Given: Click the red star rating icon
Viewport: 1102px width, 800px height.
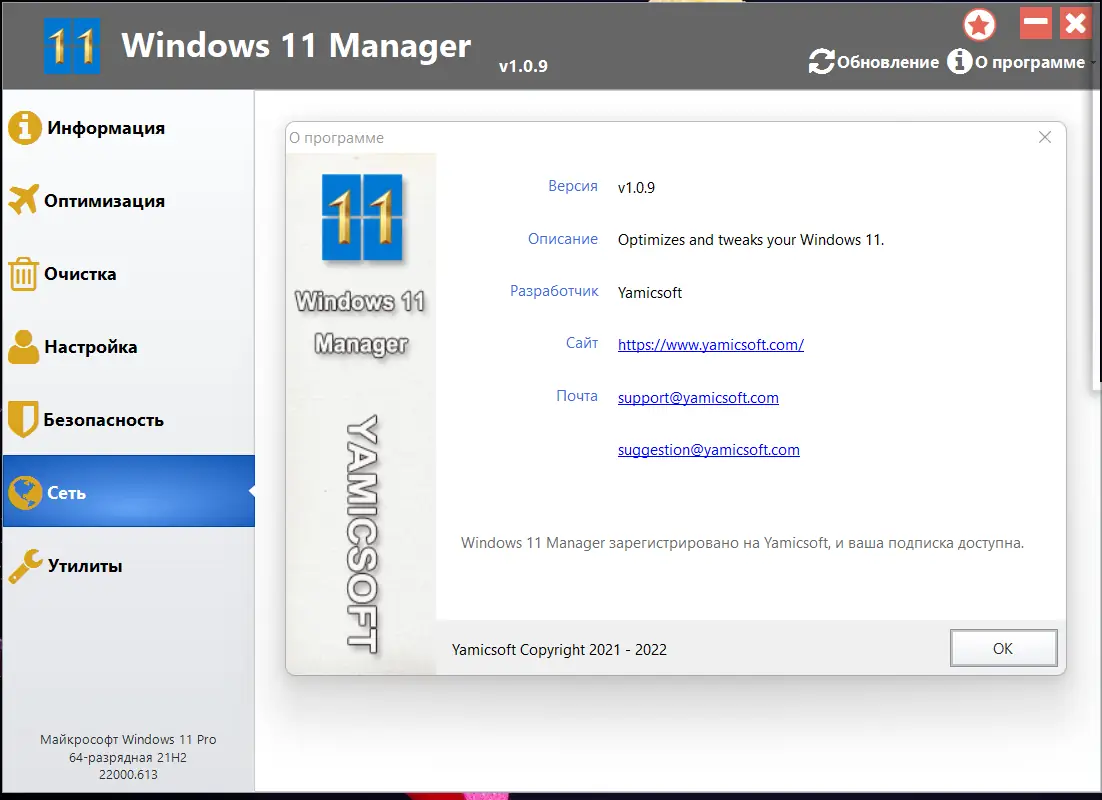Looking at the screenshot, I should (978, 23).
